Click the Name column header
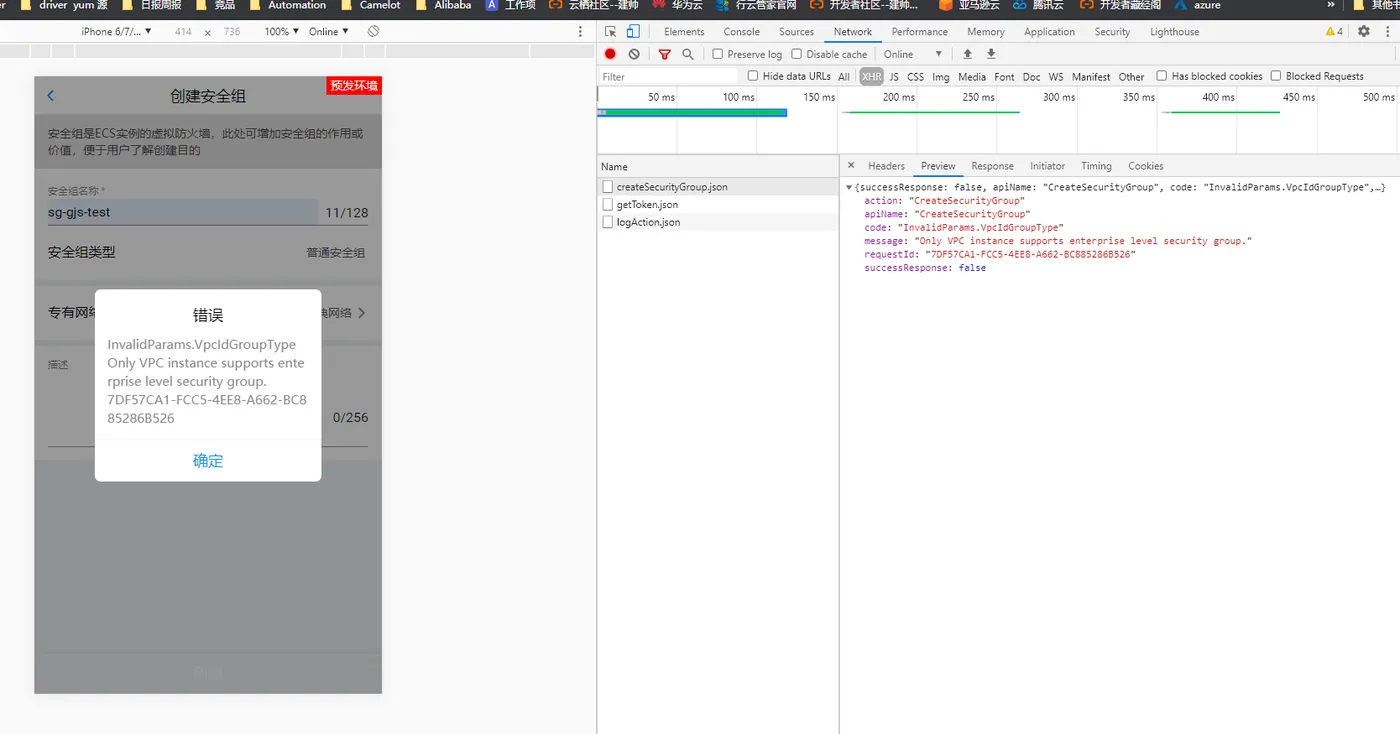This screenshot has height=734, width=1400. [x=718, y=167]
